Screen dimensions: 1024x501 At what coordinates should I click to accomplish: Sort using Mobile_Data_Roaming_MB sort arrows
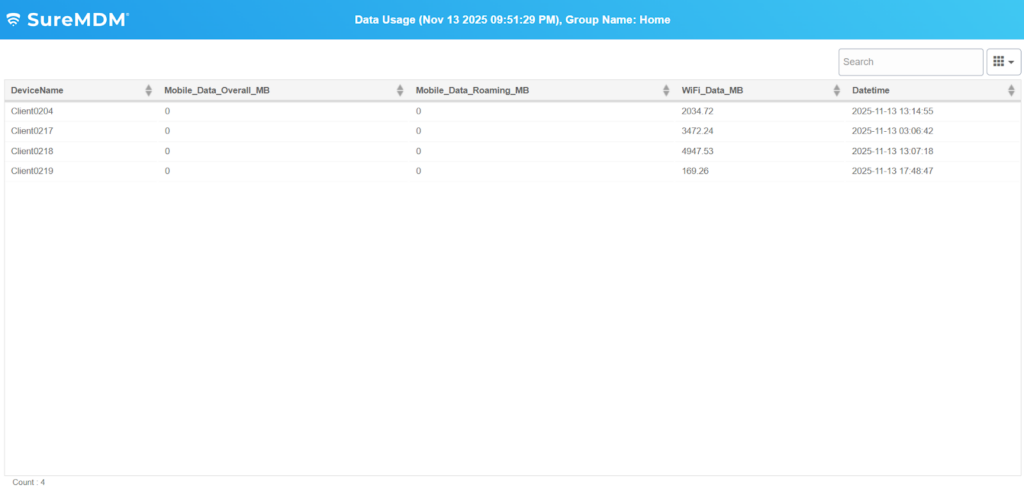[x=666, y=91]
